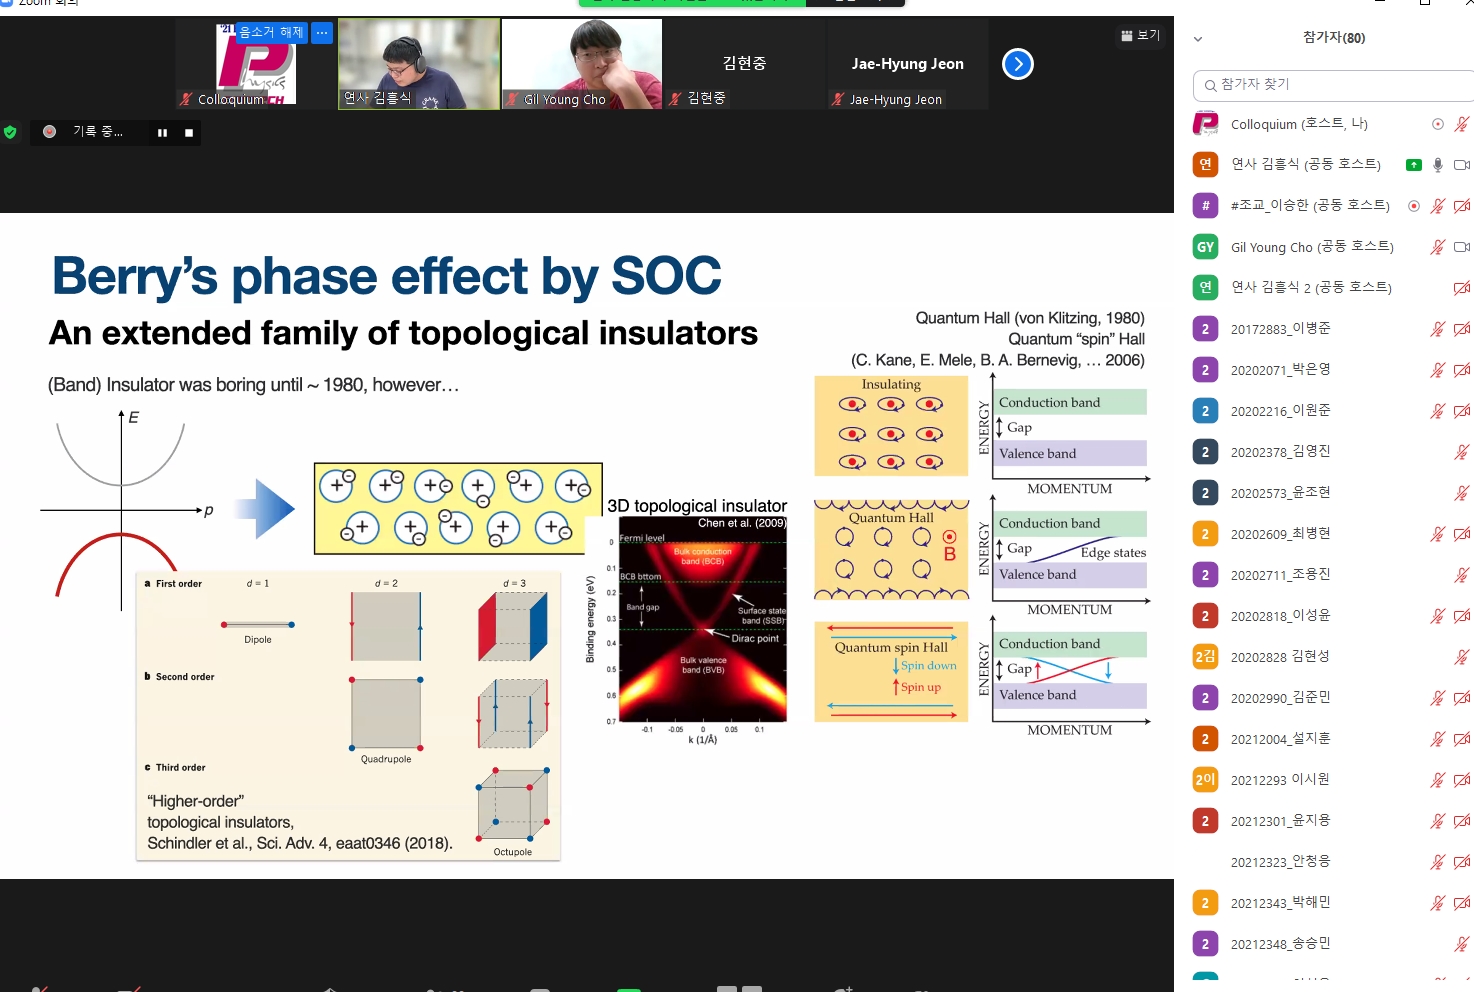The height and width of the screenshot is (992, 1474).
Task: Collapse the 참가자 participants panel with the chevron
Action: click(x=1198, y=39)
